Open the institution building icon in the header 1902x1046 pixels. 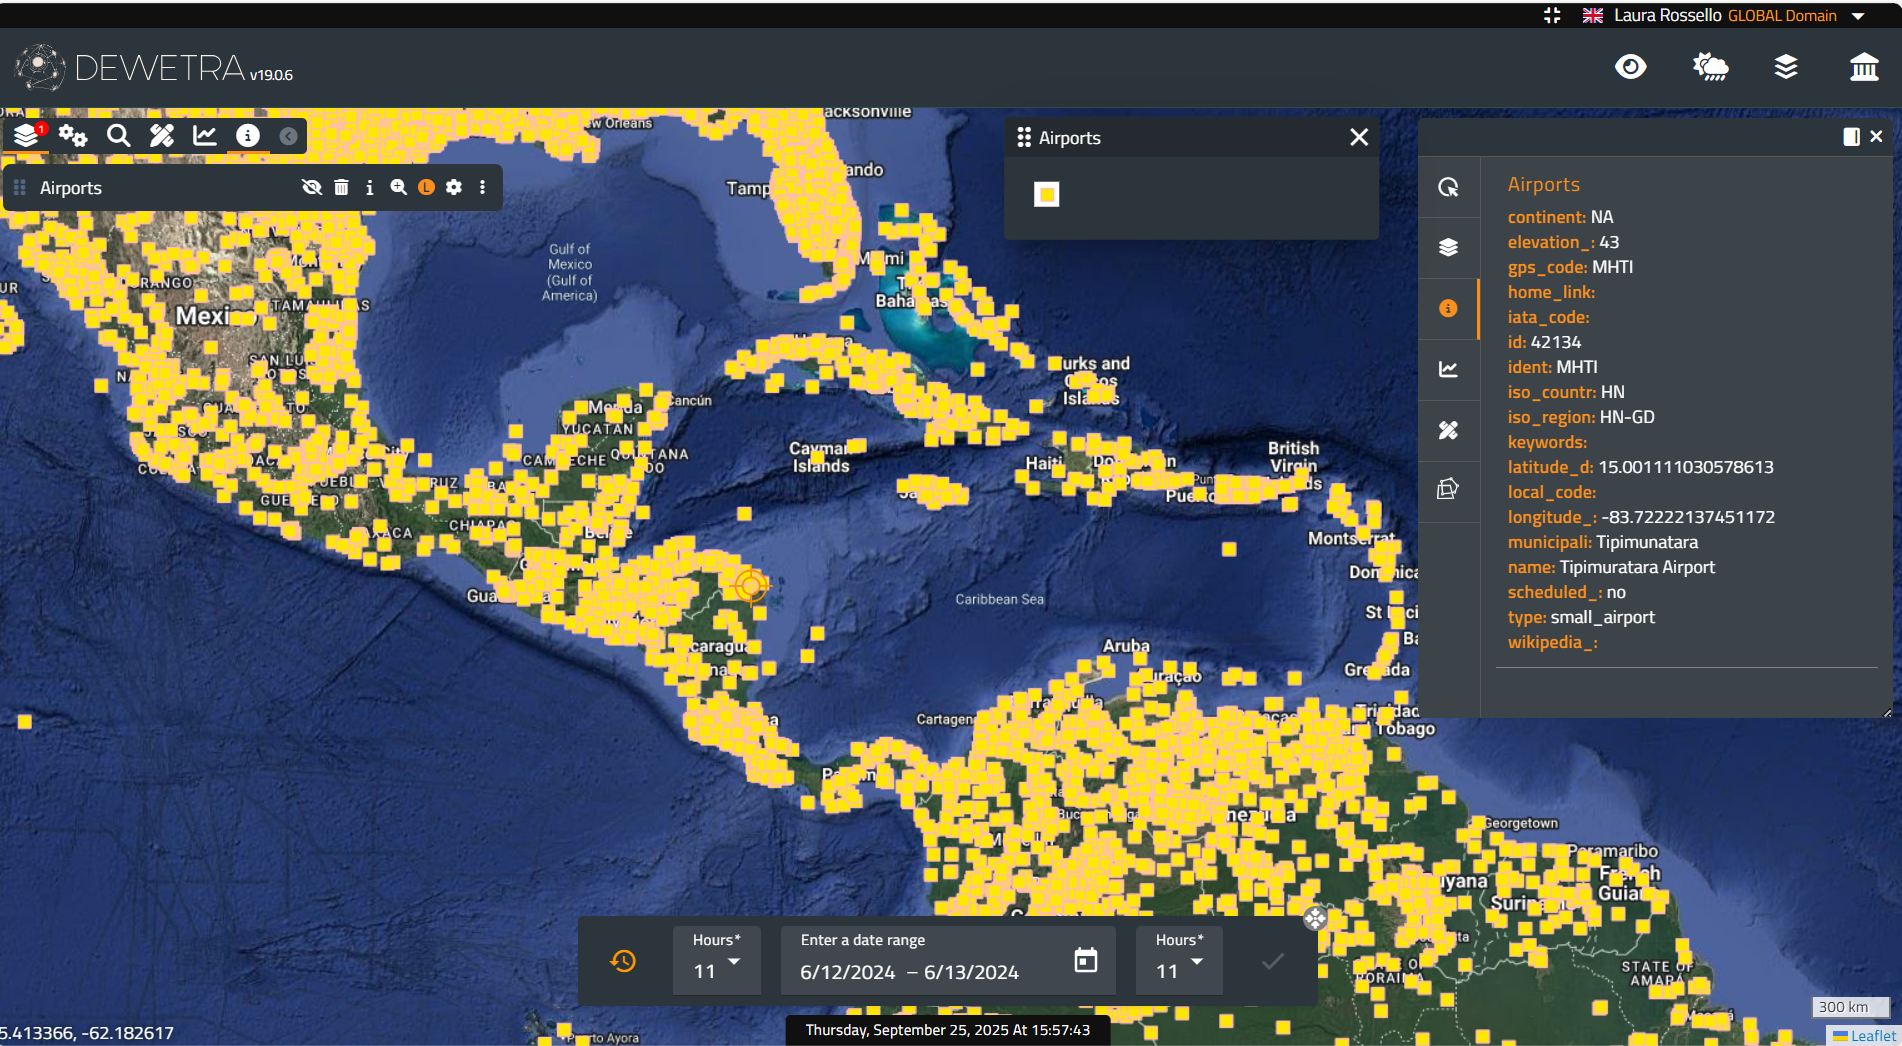[1864, 67]
